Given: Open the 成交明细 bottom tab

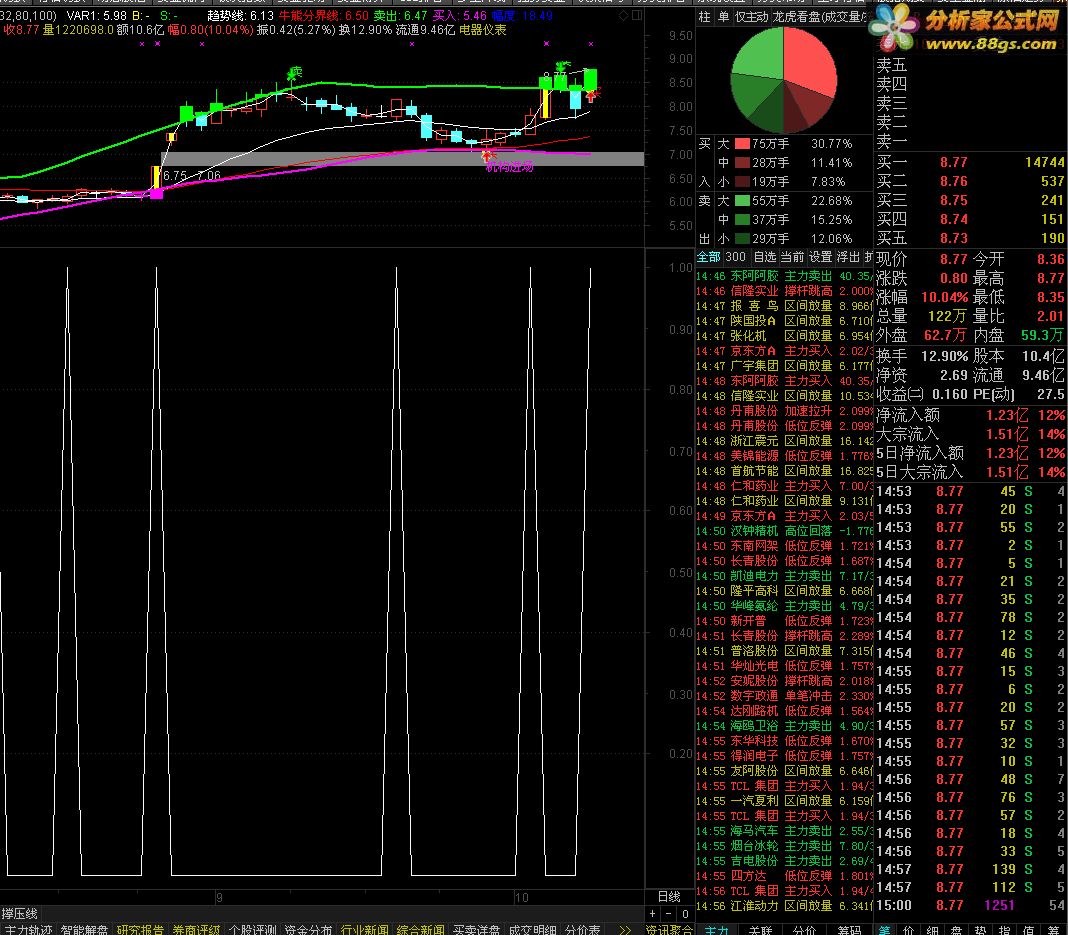Looking at the screenshot, I should (x=532, y=930).
